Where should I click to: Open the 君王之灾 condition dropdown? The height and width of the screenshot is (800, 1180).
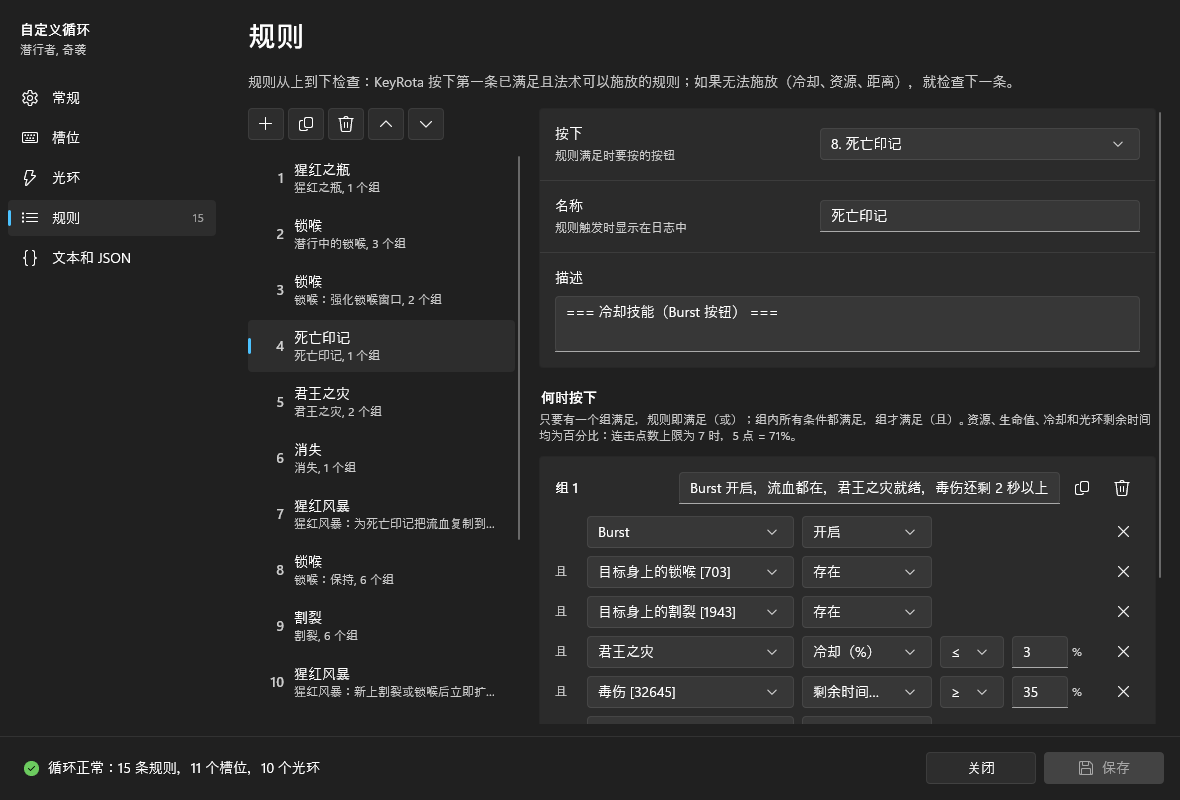click(690, 652)
